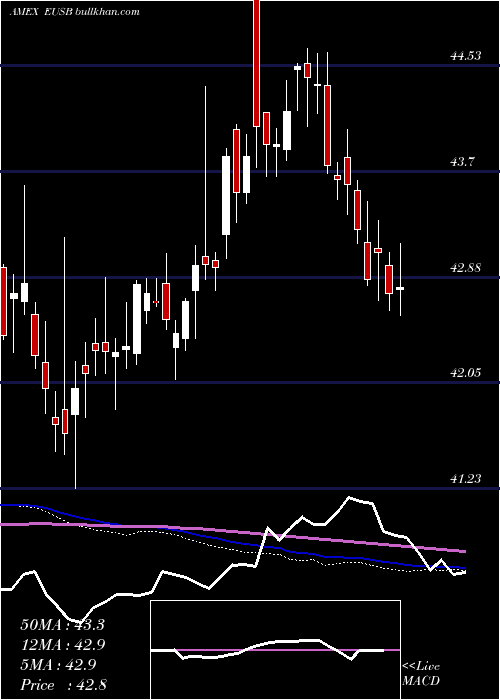Click the <<Live MACD label
The width and height of the screenshot is (500, 700).
(421, 673)
